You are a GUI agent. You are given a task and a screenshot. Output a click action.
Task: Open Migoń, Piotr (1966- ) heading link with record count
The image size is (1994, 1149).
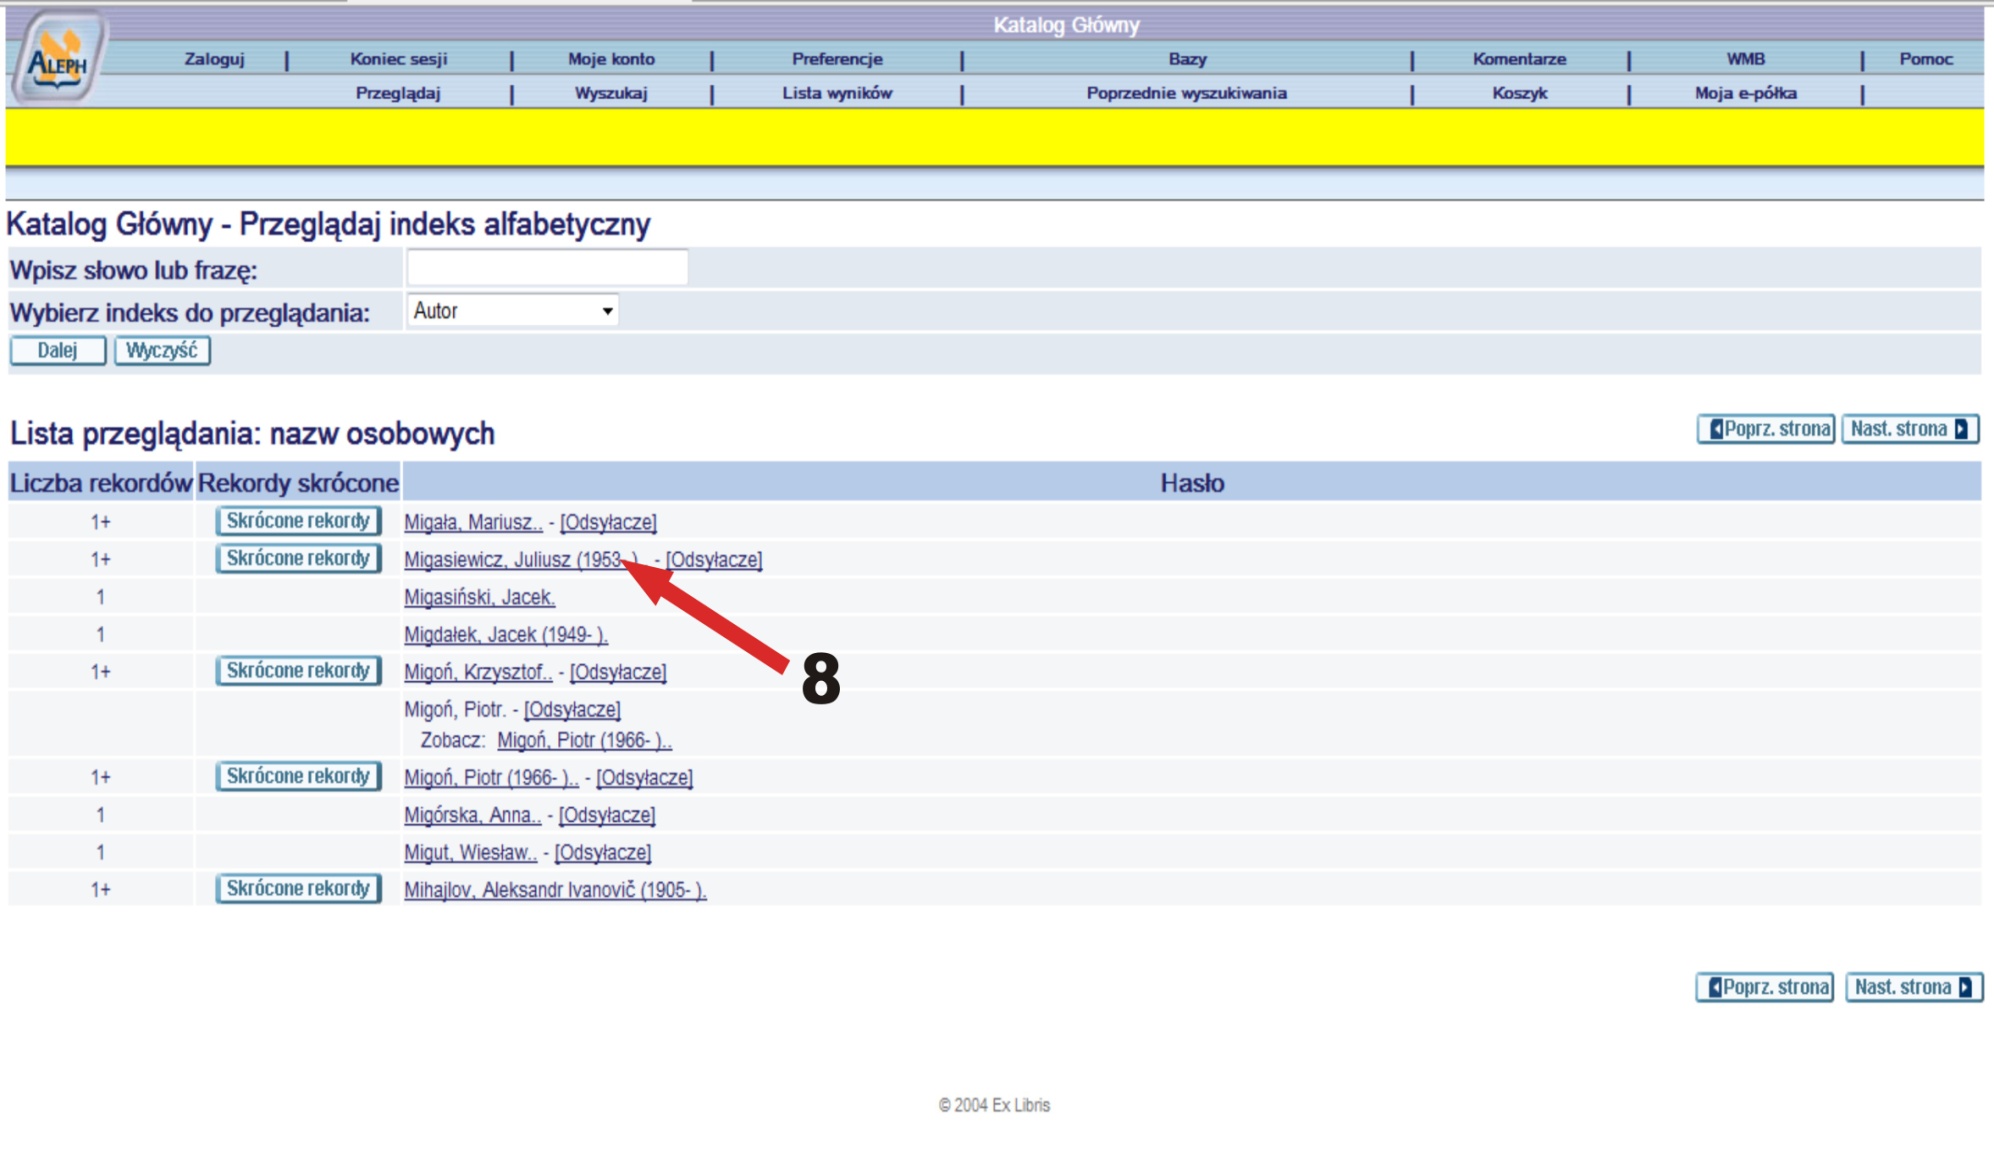491,778
